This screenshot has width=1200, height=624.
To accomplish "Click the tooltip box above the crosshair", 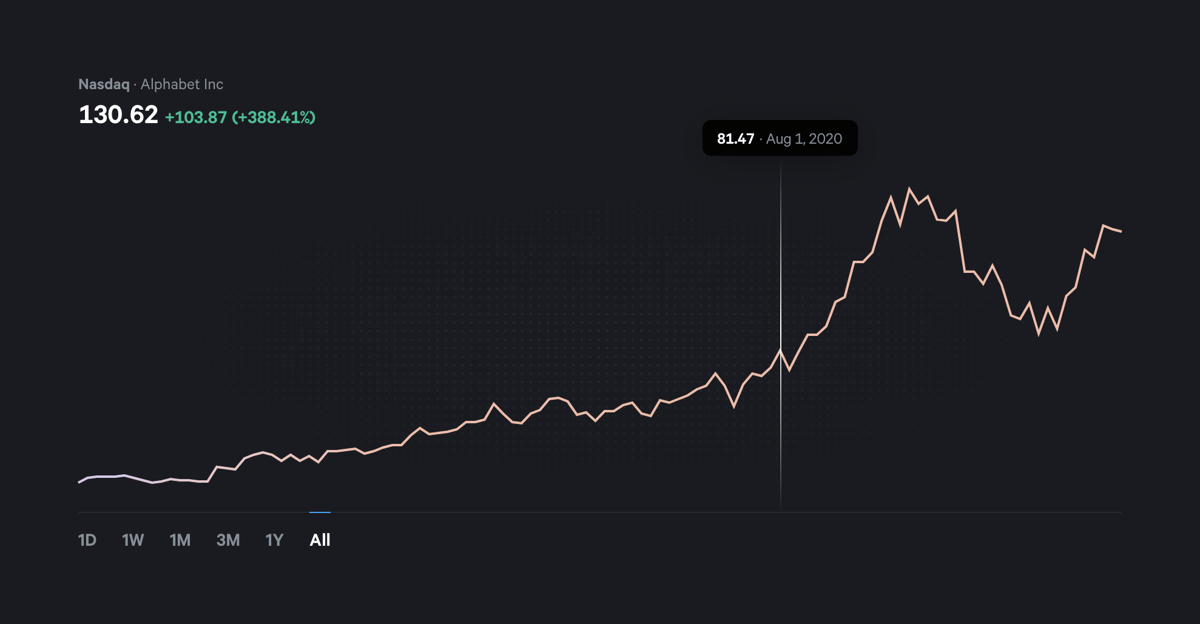I will tap(780, 138).
